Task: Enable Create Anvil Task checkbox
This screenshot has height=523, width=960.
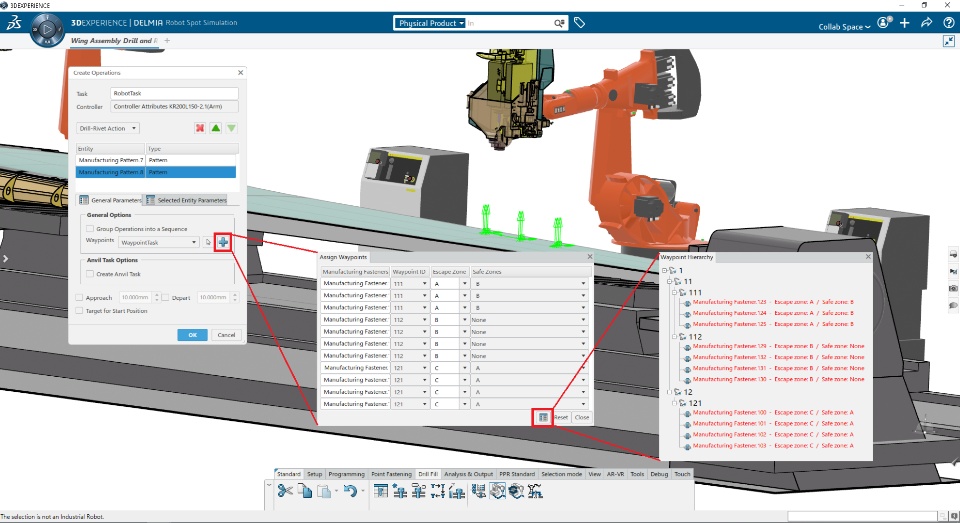Action: [x=90, y=274]
